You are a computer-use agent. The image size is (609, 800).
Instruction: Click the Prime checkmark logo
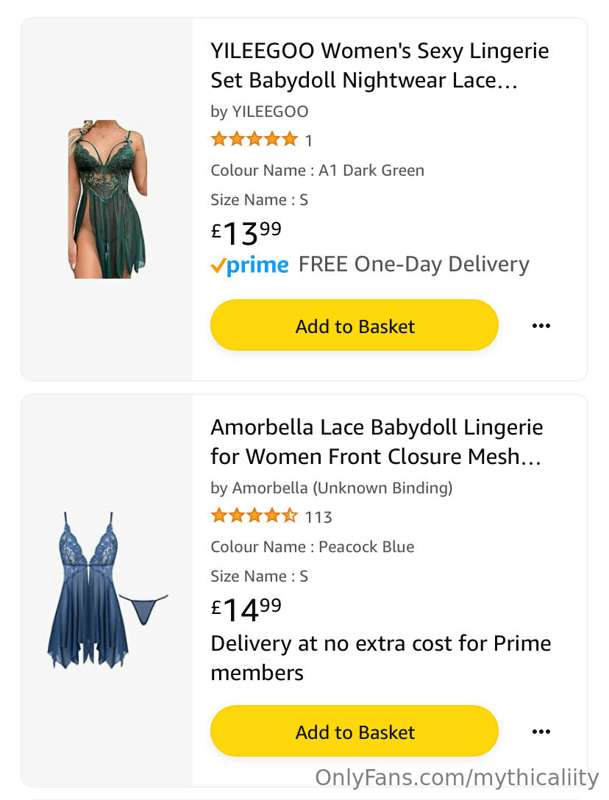pos(249,265)
